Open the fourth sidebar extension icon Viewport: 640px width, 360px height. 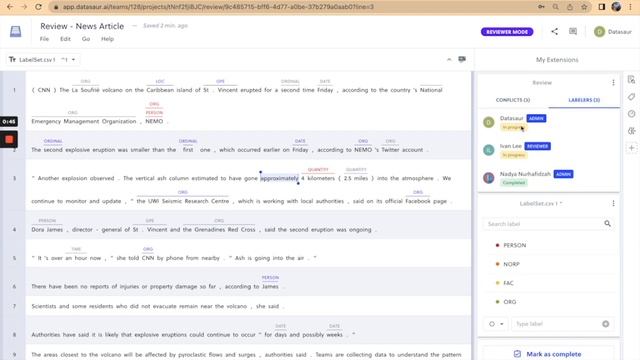click(631, 131)
